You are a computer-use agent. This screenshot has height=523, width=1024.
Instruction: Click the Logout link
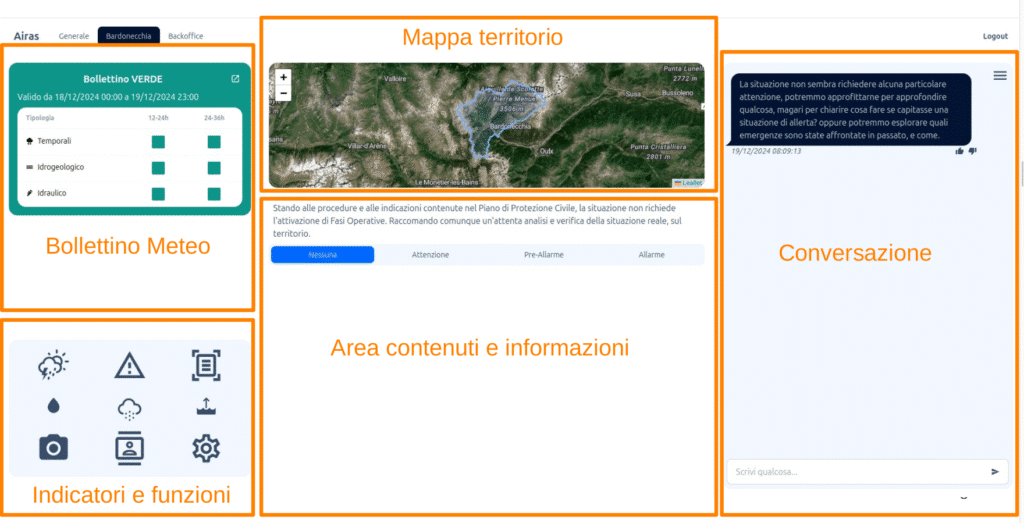point(995,36)
